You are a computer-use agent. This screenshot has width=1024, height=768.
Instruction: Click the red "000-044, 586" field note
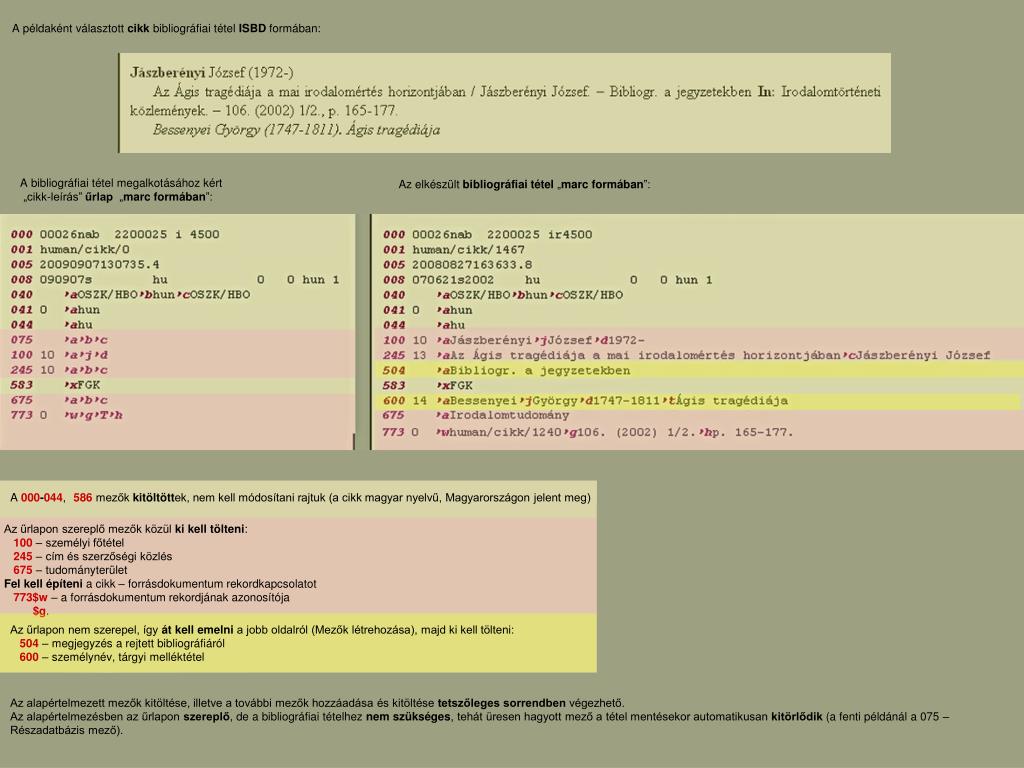click(56, 498)
